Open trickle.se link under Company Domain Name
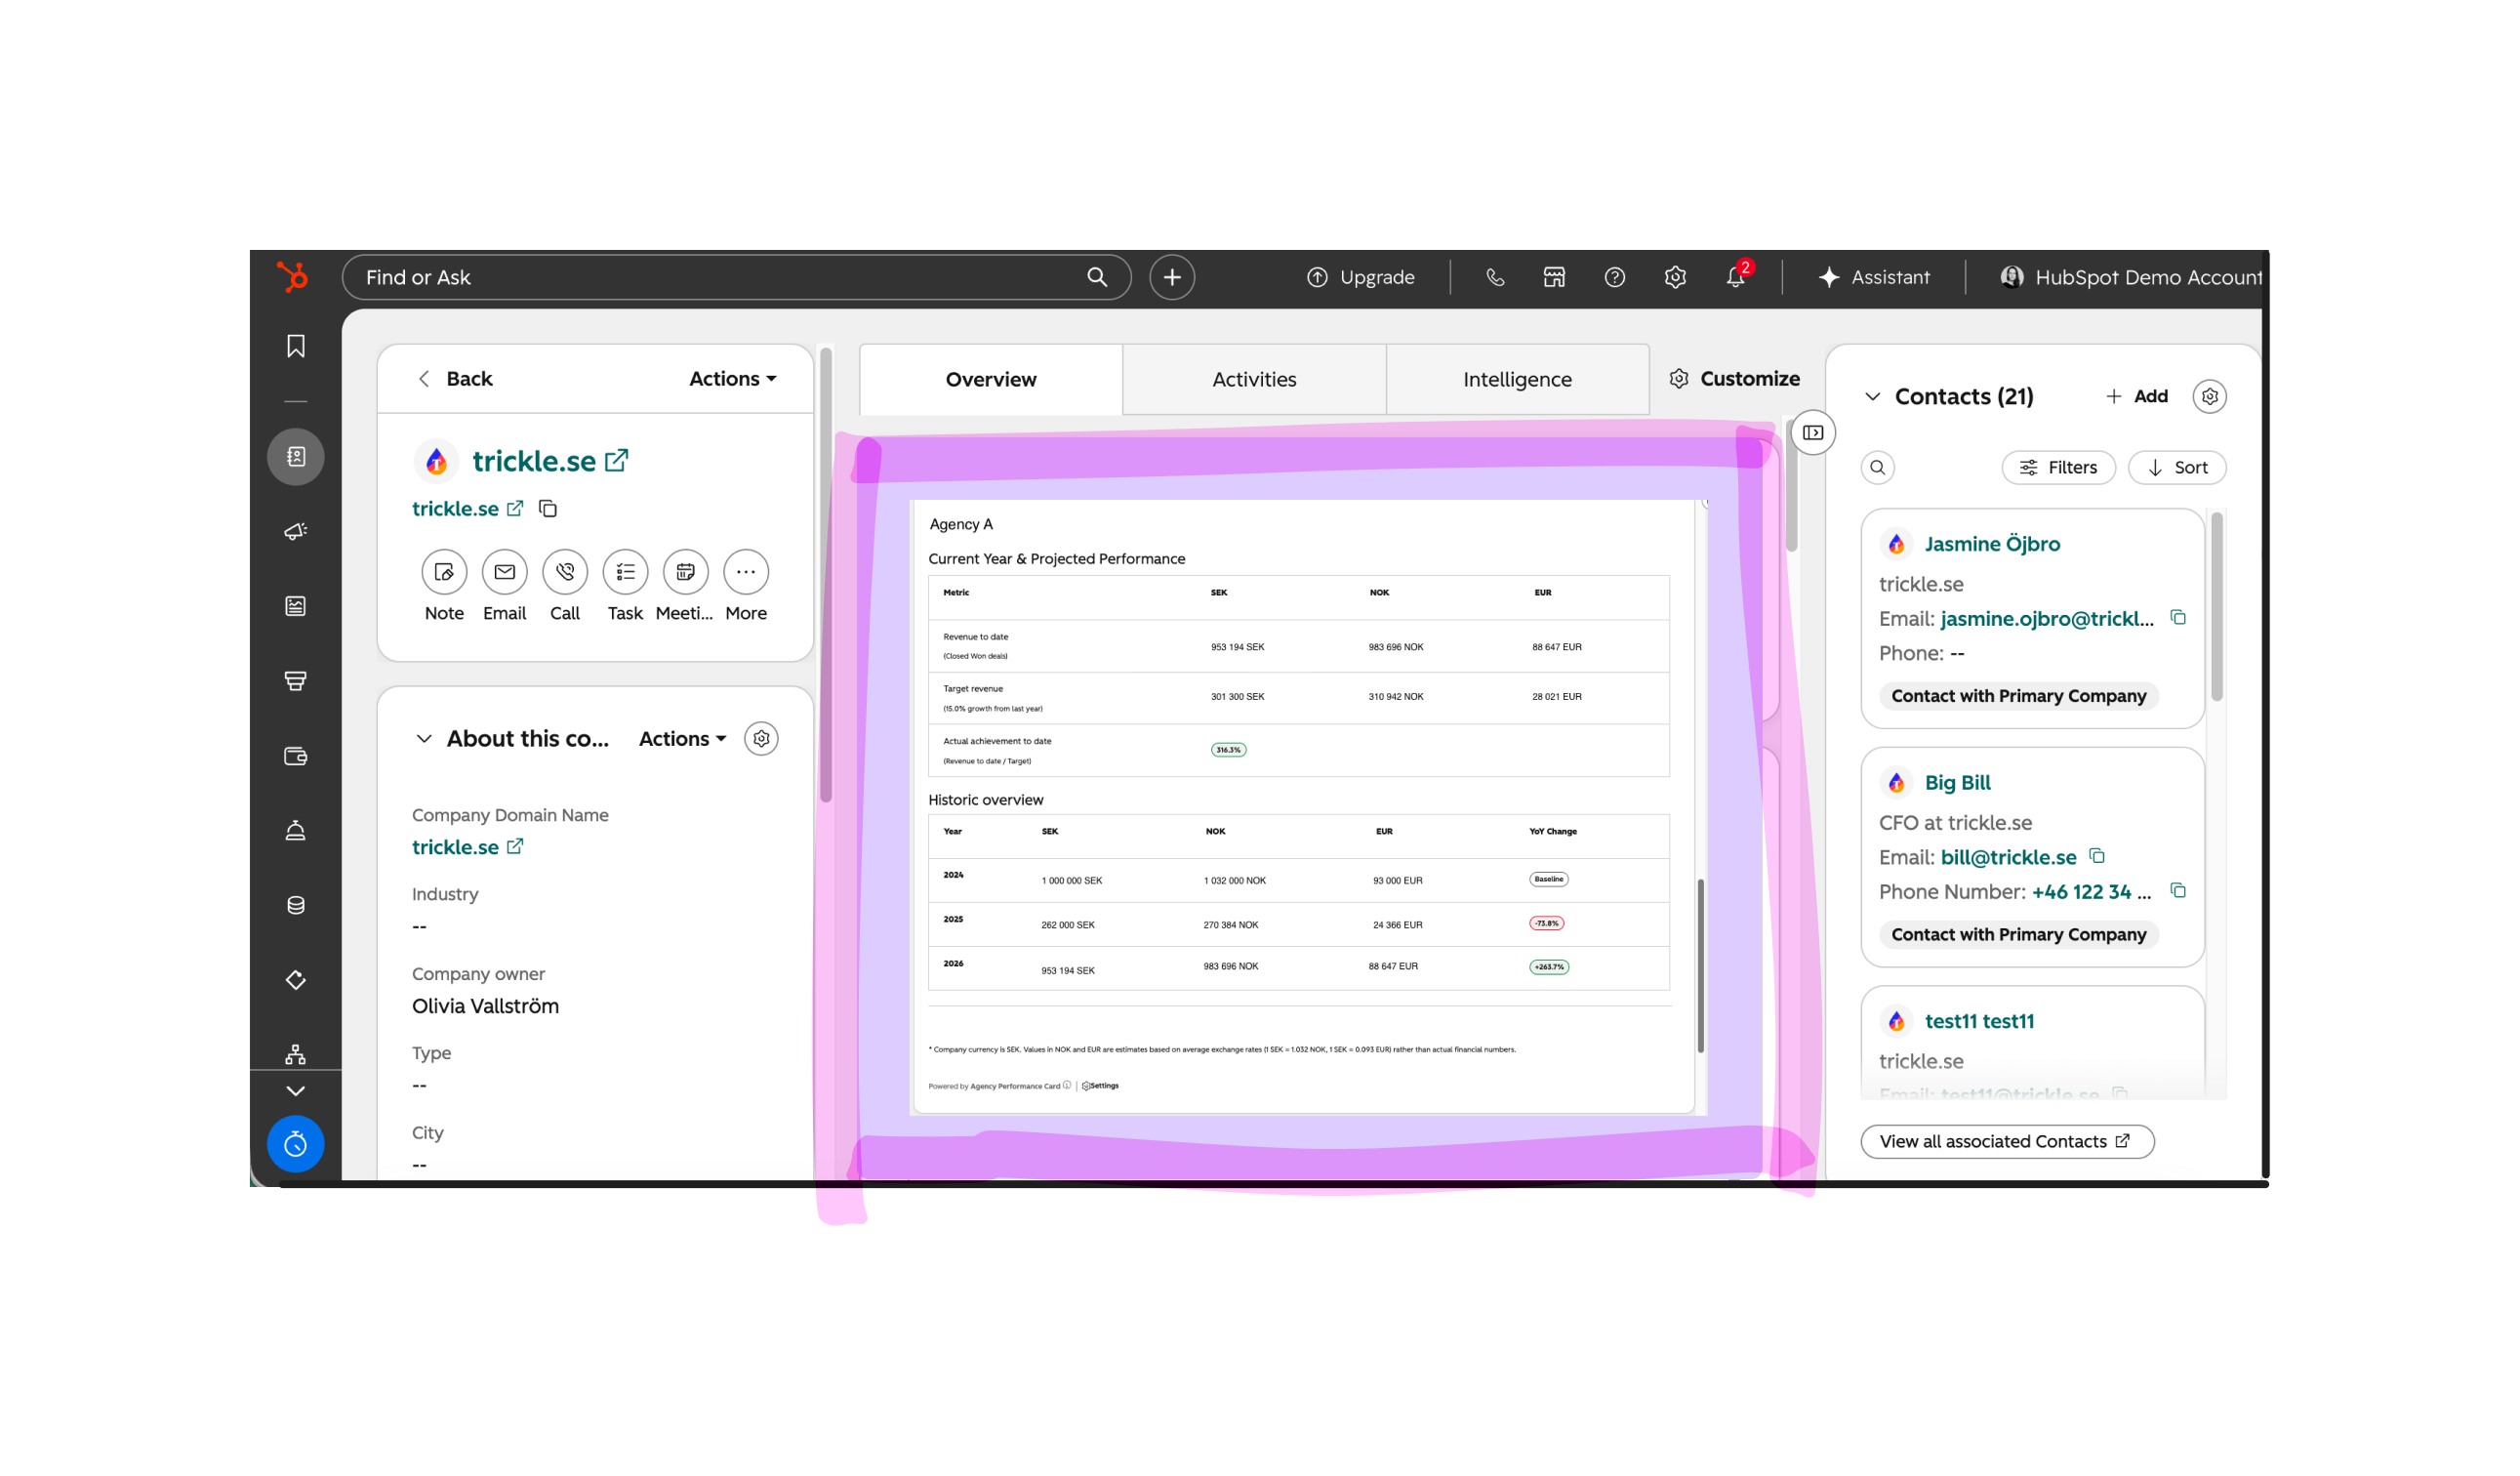Screen dimensions: 2520x1476 tap(467, 847)
